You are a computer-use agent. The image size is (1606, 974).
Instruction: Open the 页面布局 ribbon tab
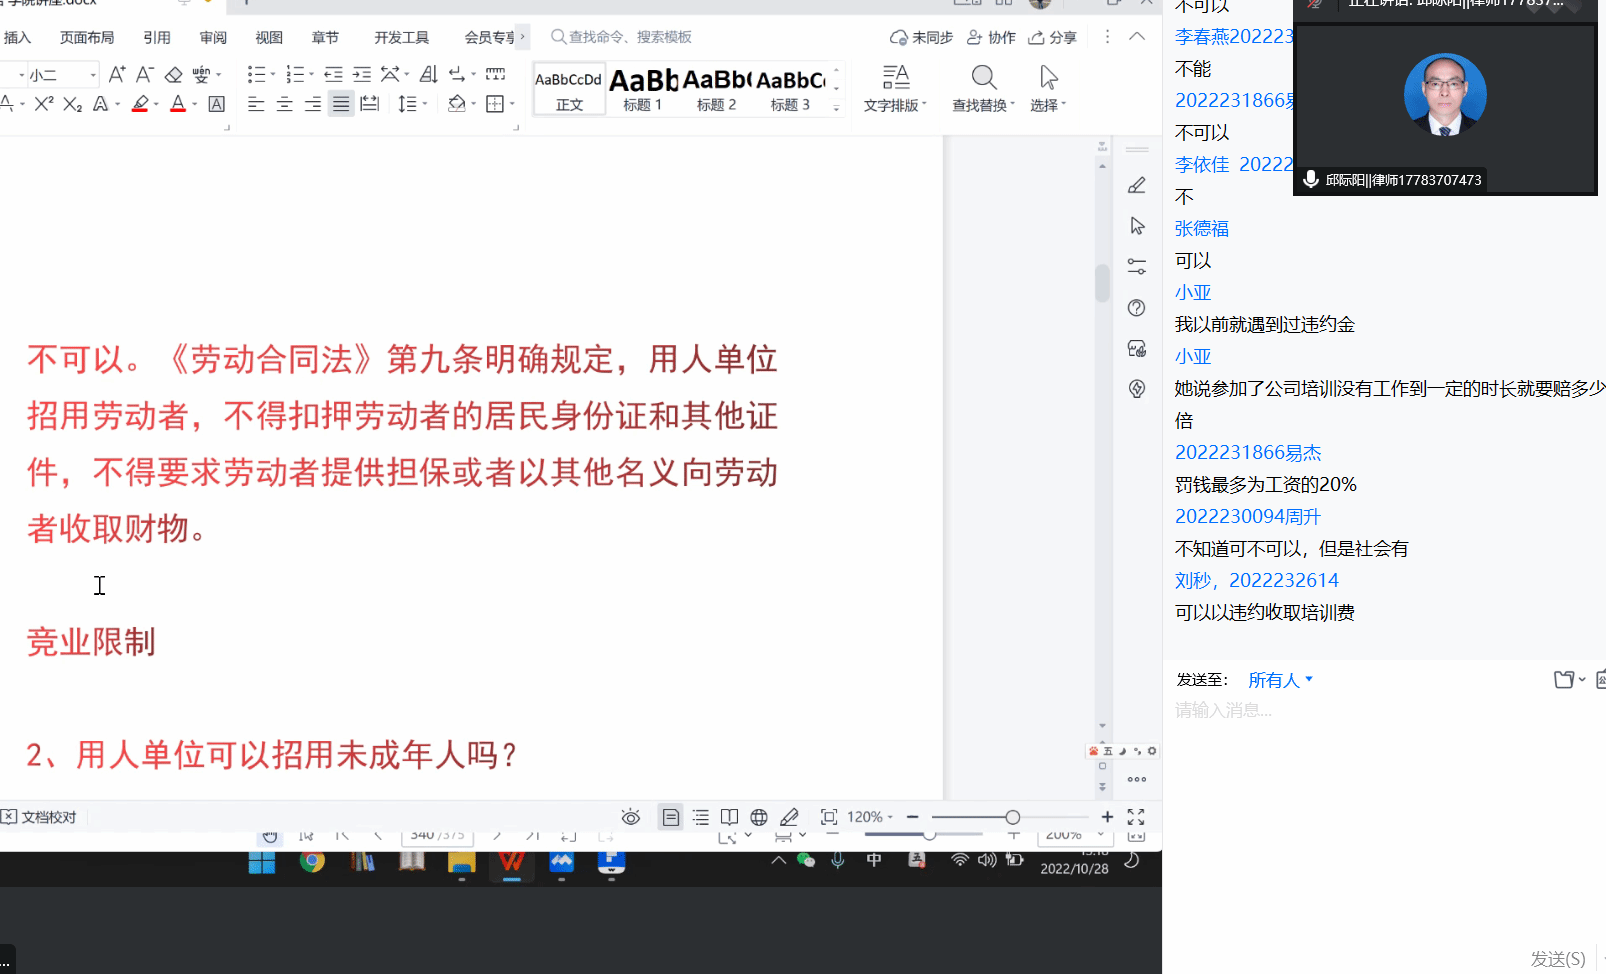point(87,37)
